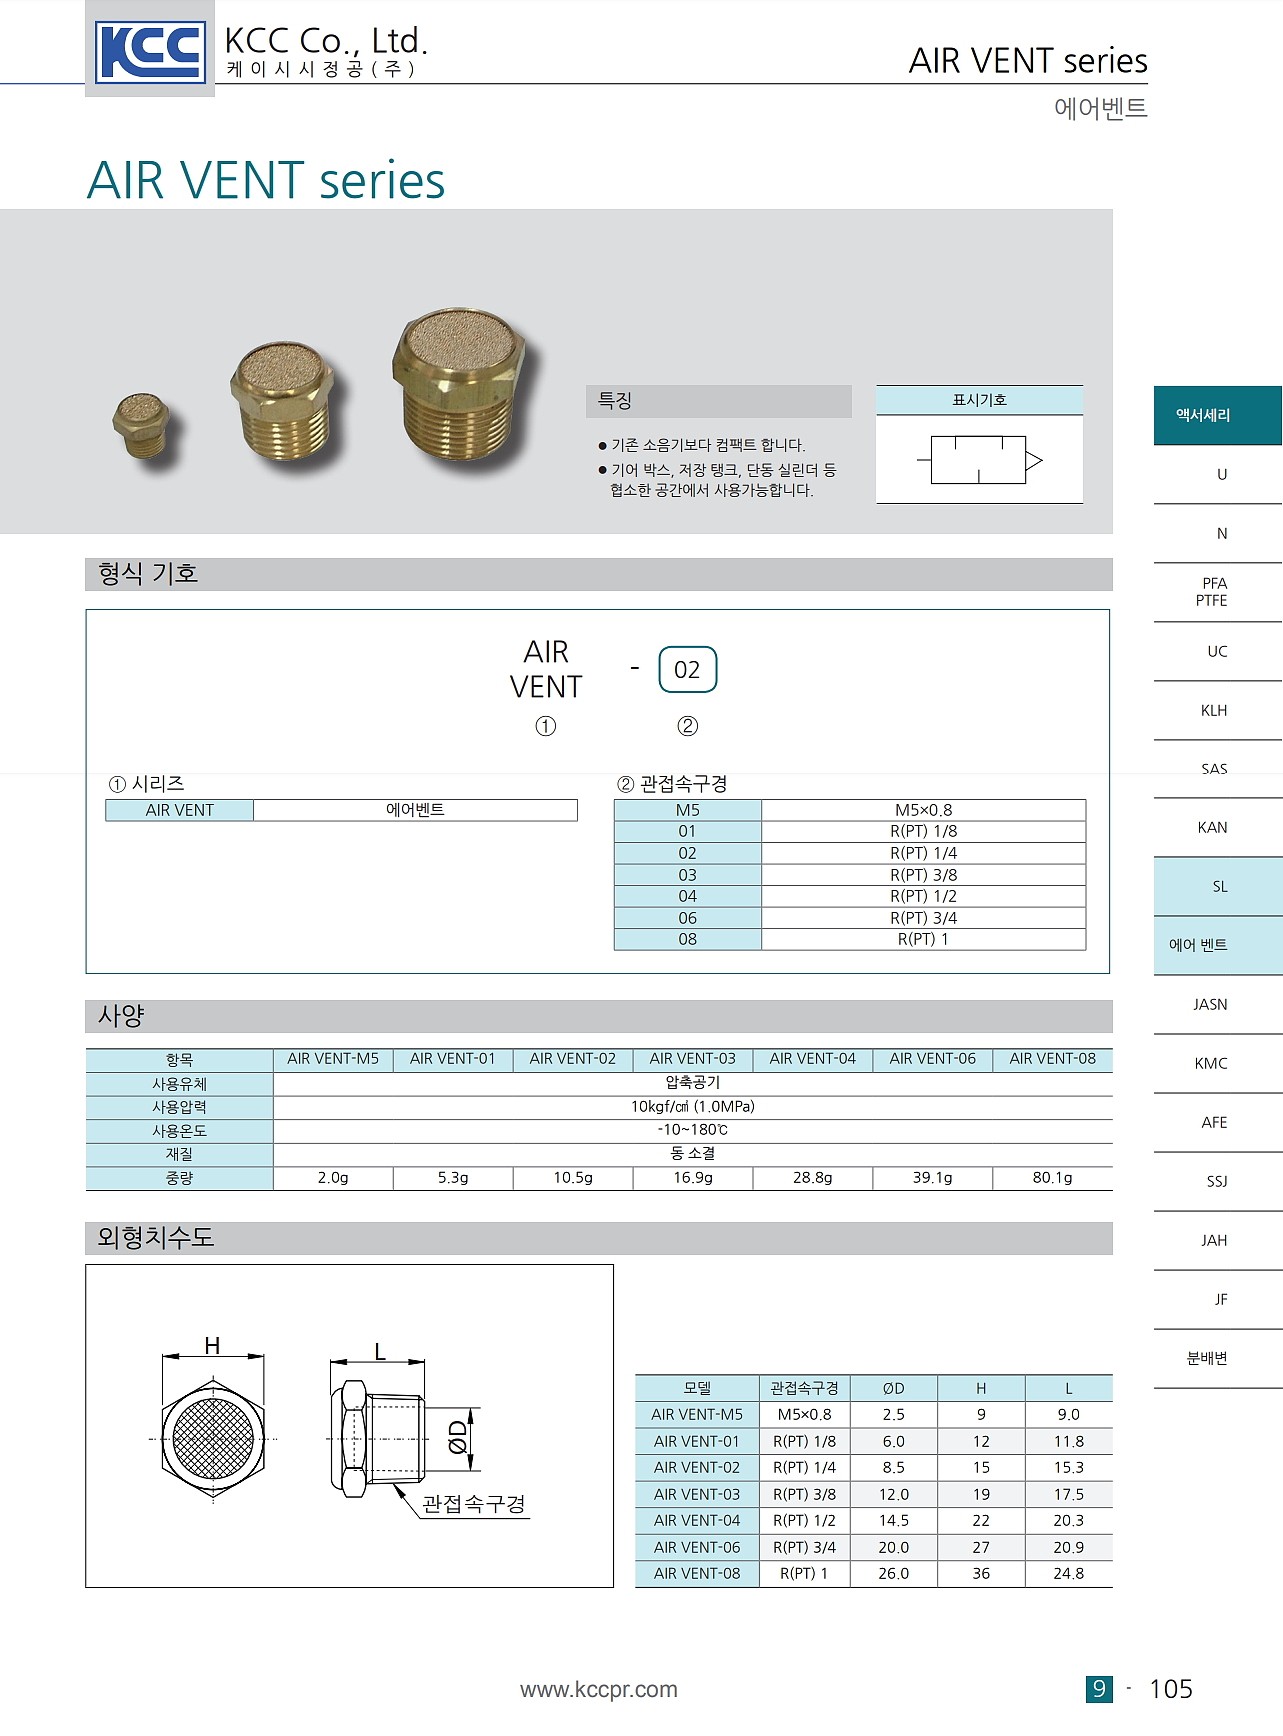Select the PFA PTFE side tab
Image resolution: width=1283 pixels, height=1736 pixels.
pyautogui.click(x=1218, y=592)
